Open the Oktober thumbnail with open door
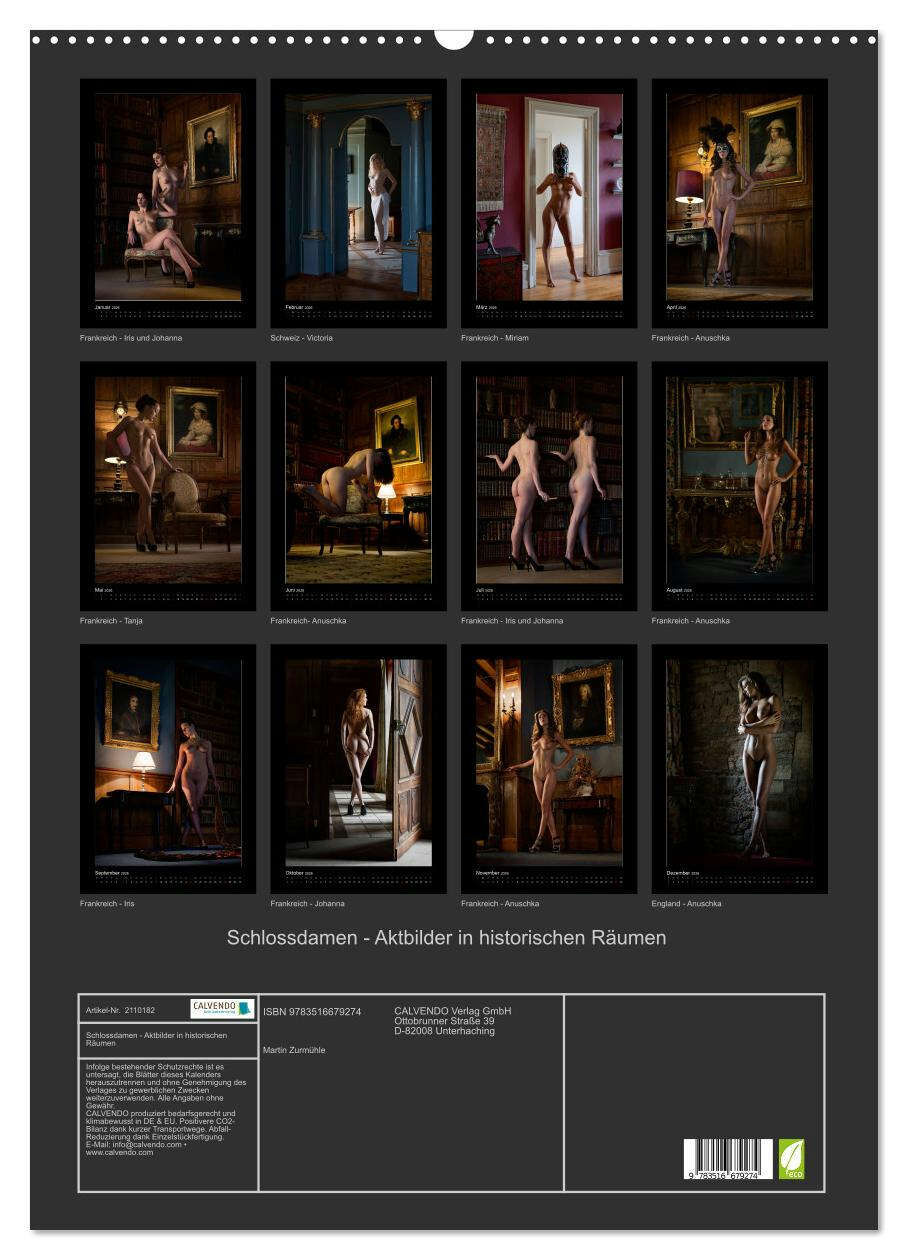The image size is (908, 1260). coord(358,768)
